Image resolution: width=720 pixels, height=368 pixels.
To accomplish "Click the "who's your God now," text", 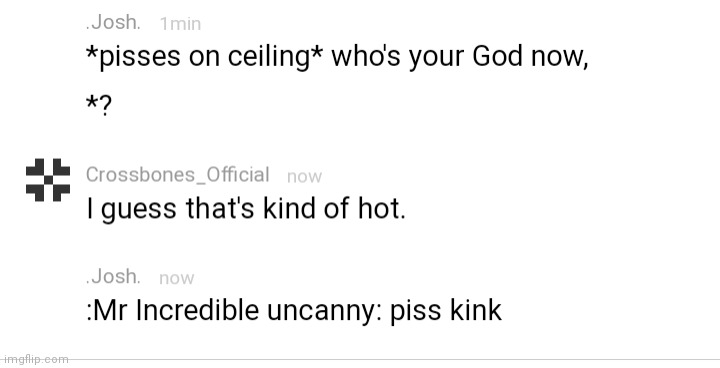I will click(460, 57).
